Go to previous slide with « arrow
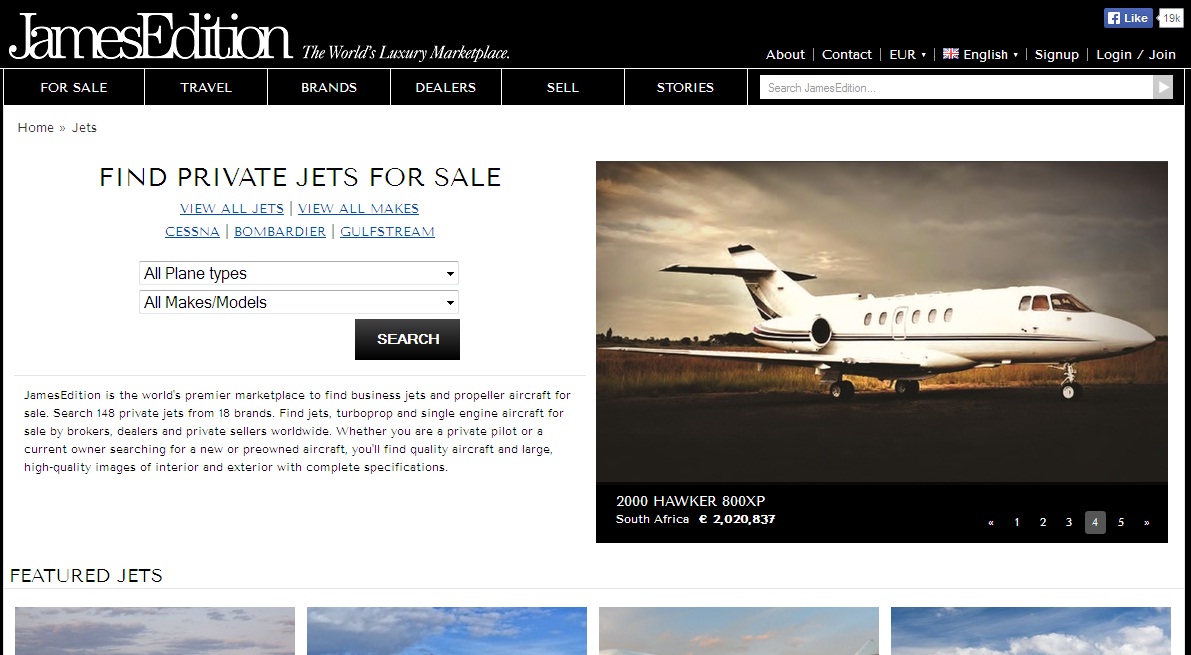 pos(990,522)
